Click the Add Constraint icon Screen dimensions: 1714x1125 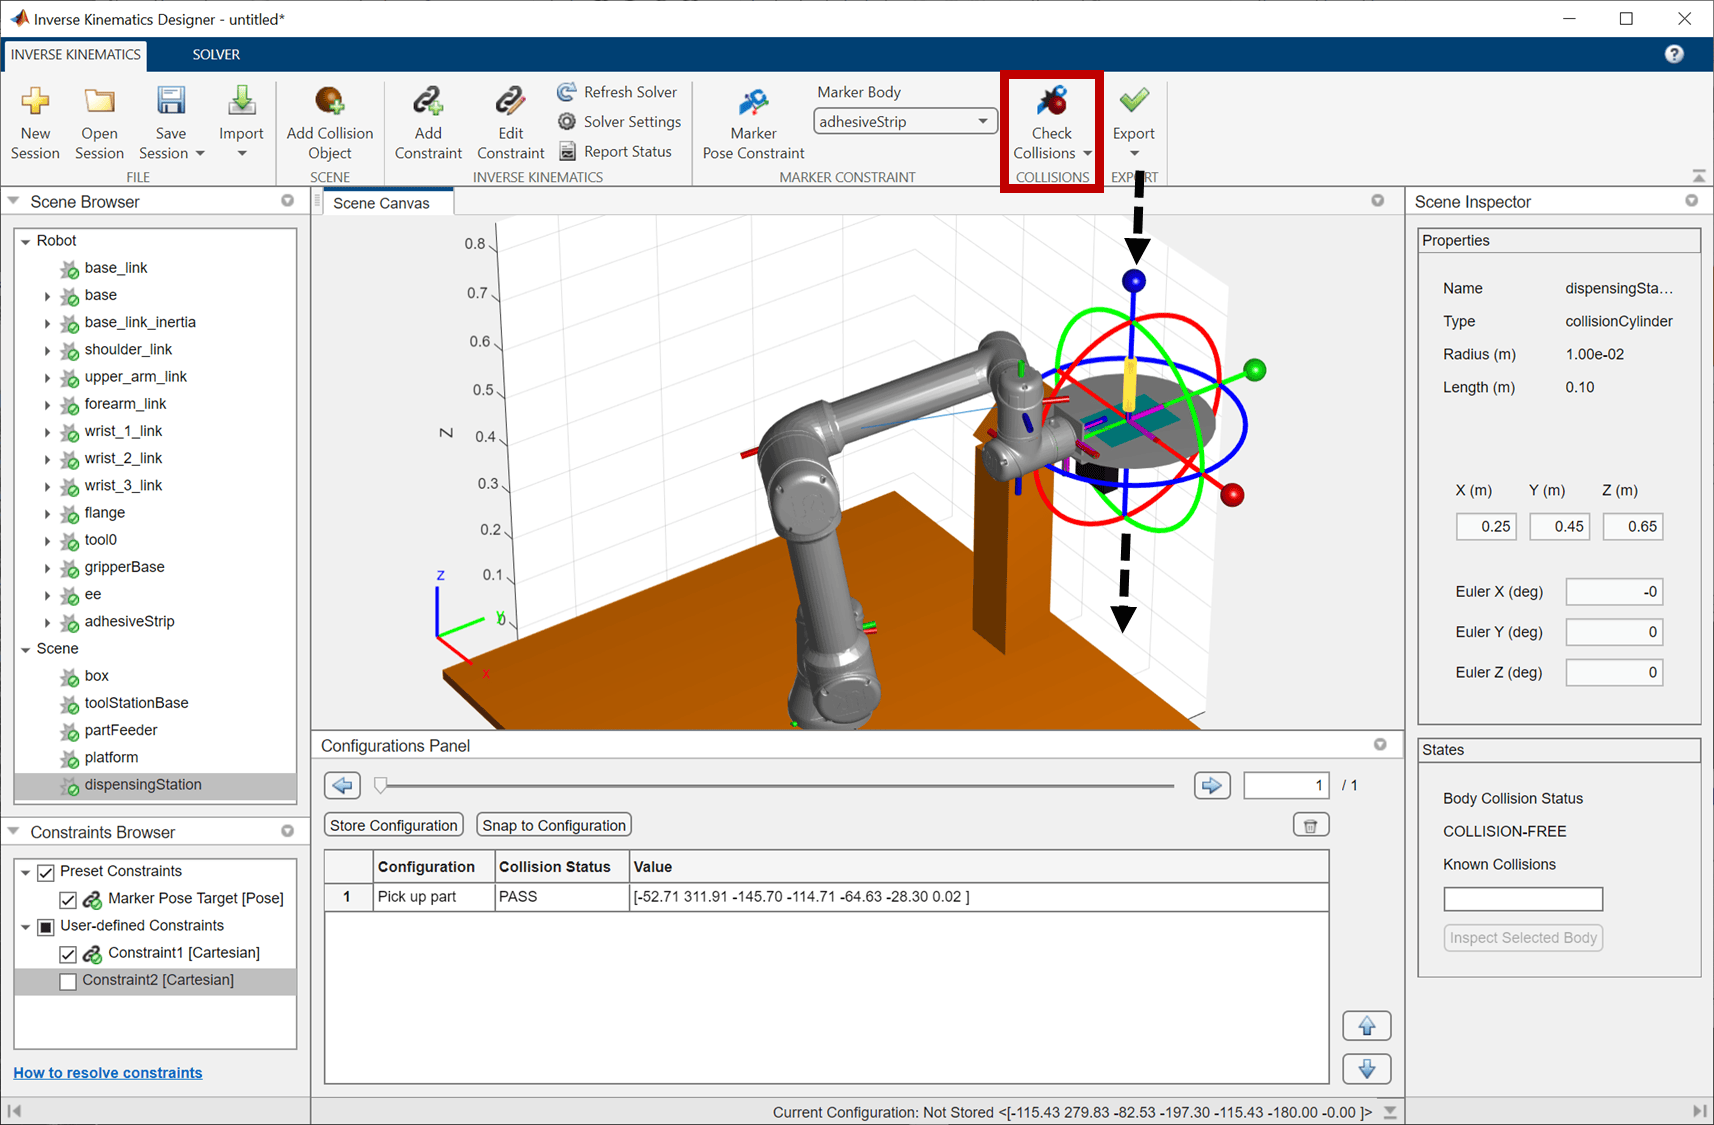[x=428, y=101]
